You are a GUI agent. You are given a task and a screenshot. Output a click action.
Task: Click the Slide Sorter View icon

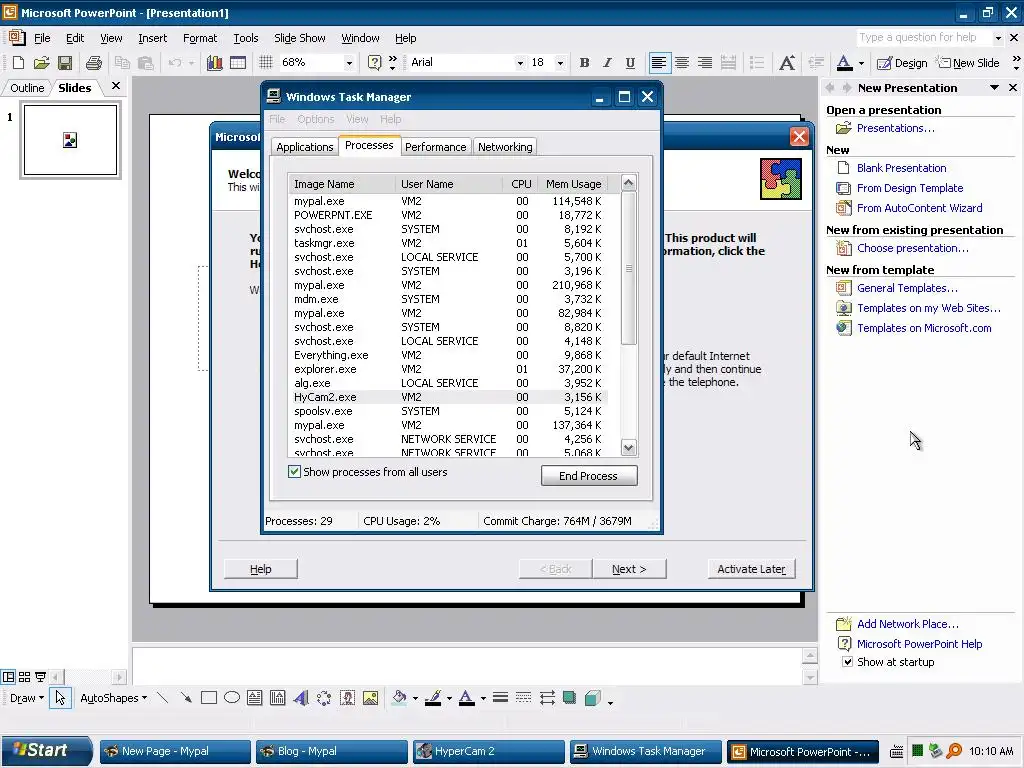click(x=25, y=677)
